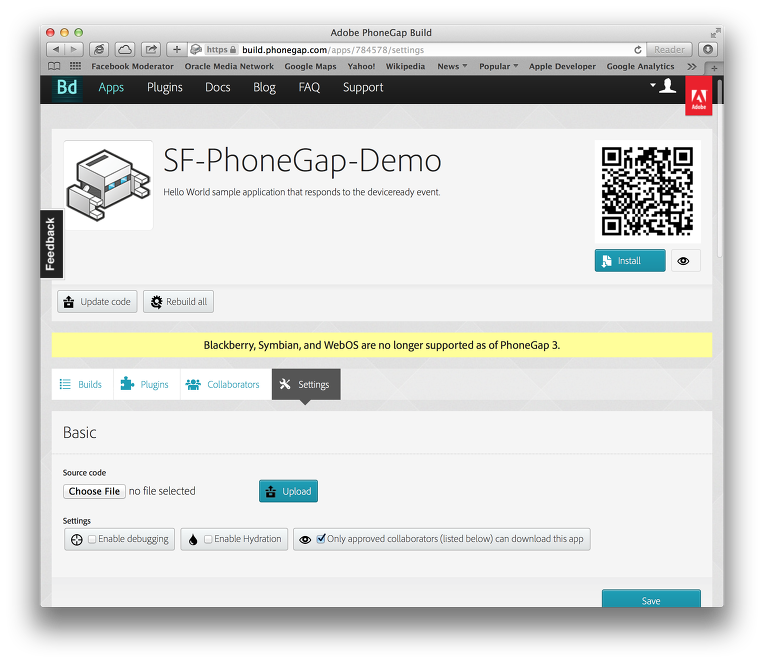
Task: Toggle the eye visibility button beside Install
Action: click(685, 261)
